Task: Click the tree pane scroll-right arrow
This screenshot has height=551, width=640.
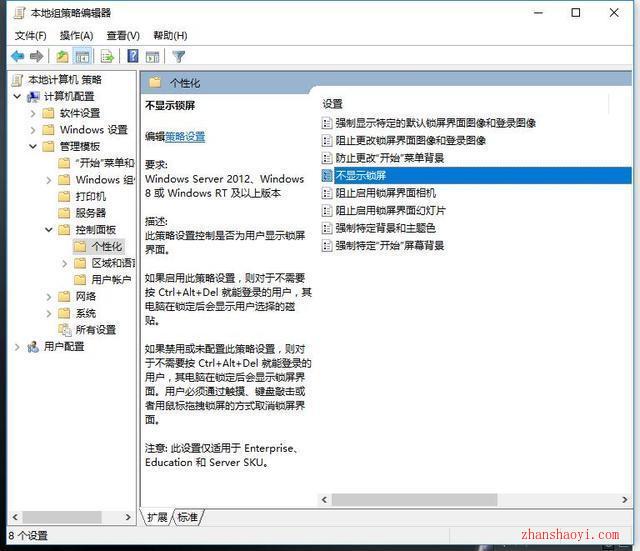Action: coord(128,518)
